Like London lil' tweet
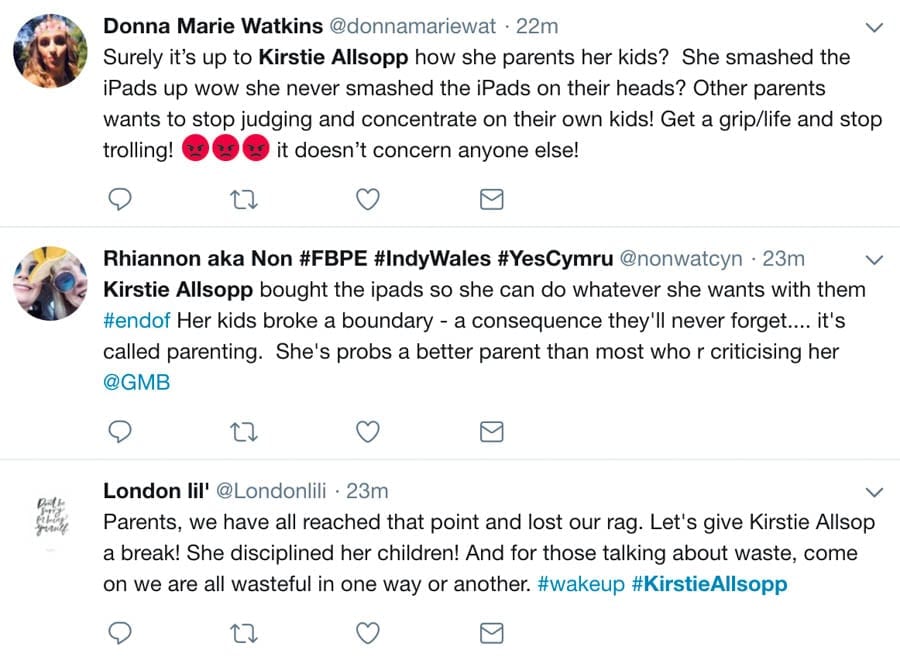Screen dimensions: 900x657 [x=368, y=632]
